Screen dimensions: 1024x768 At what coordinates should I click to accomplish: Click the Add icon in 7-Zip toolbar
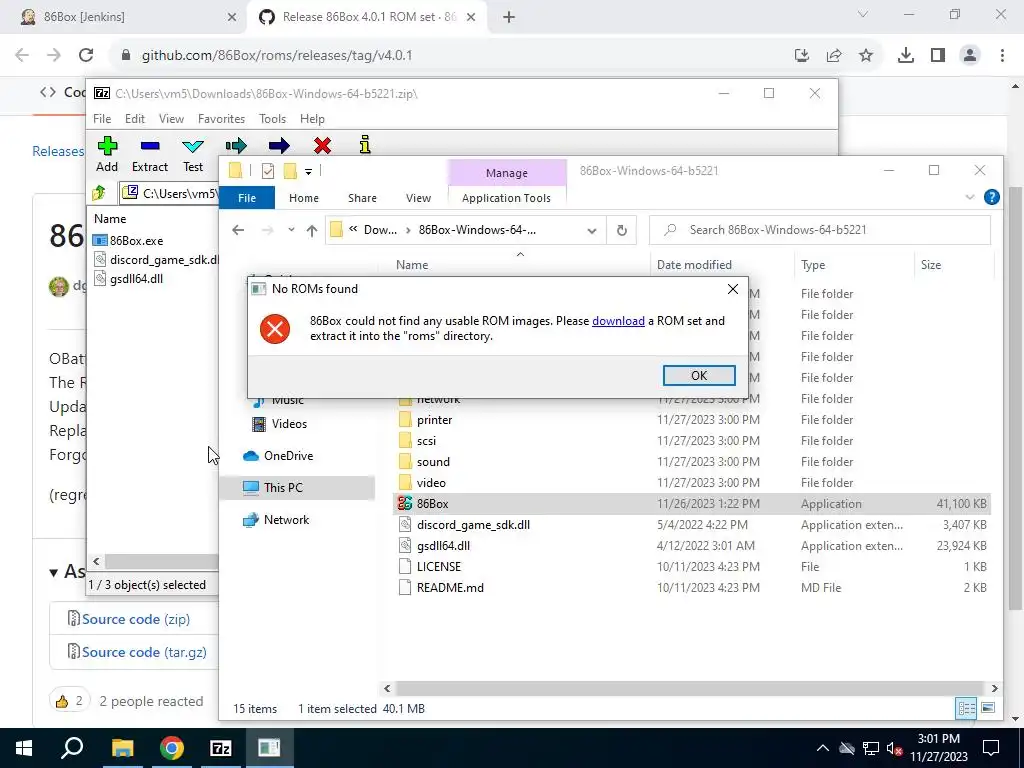pyautogui.click(x=107, y=146)
